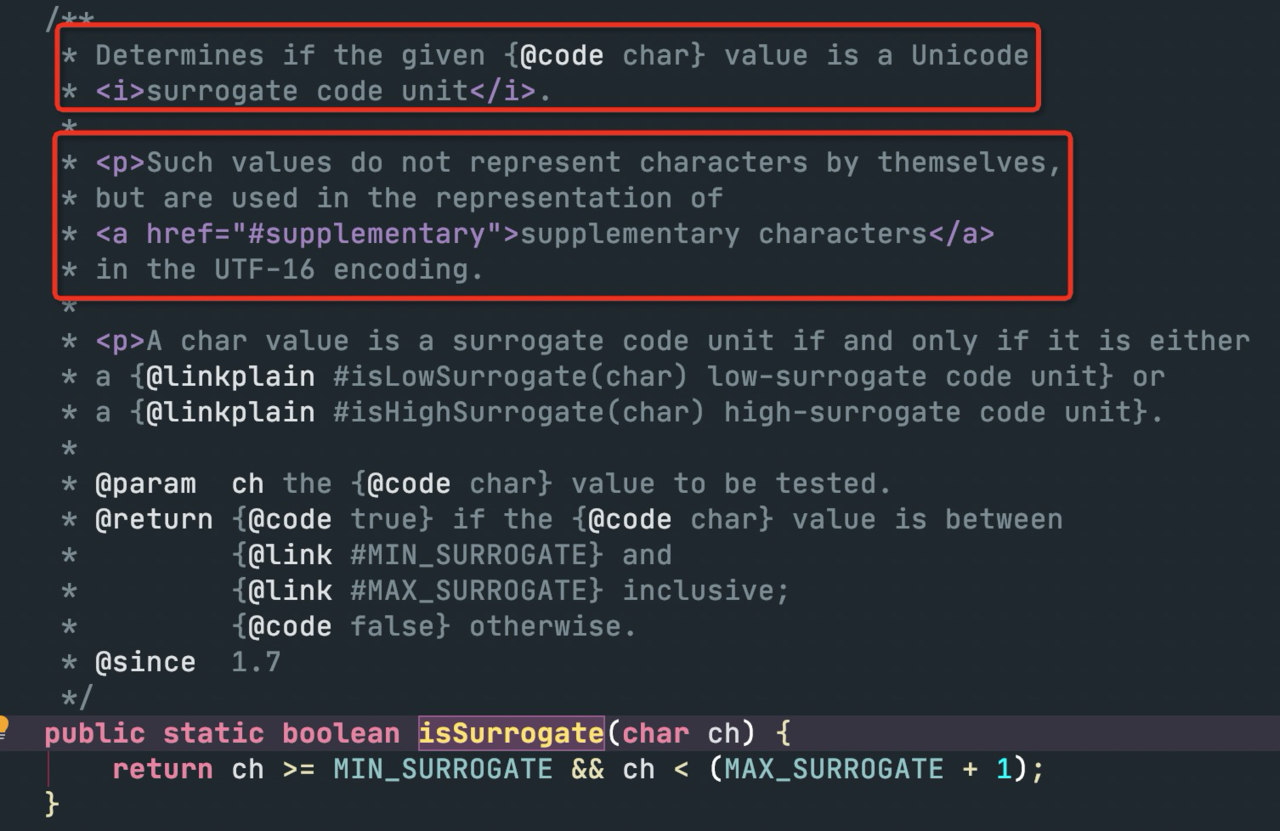Click the method's closing curly brace
The height and width of the screenshot is (831, 1280).
tap(52, 803)
